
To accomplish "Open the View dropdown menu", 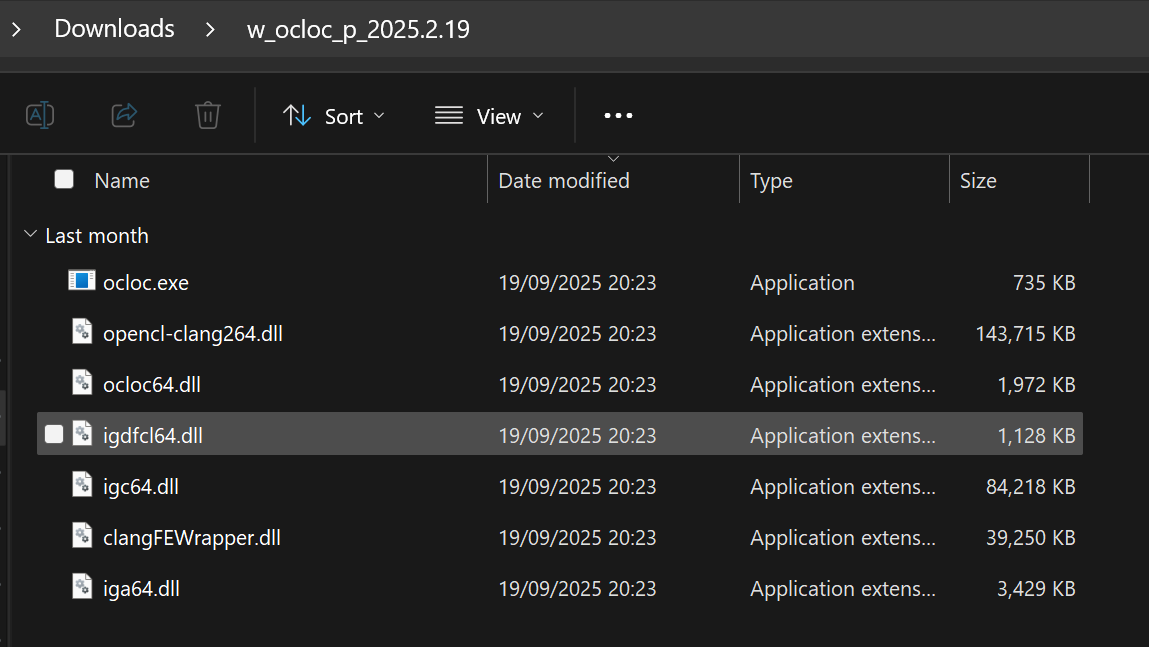I will coord(489,116).
